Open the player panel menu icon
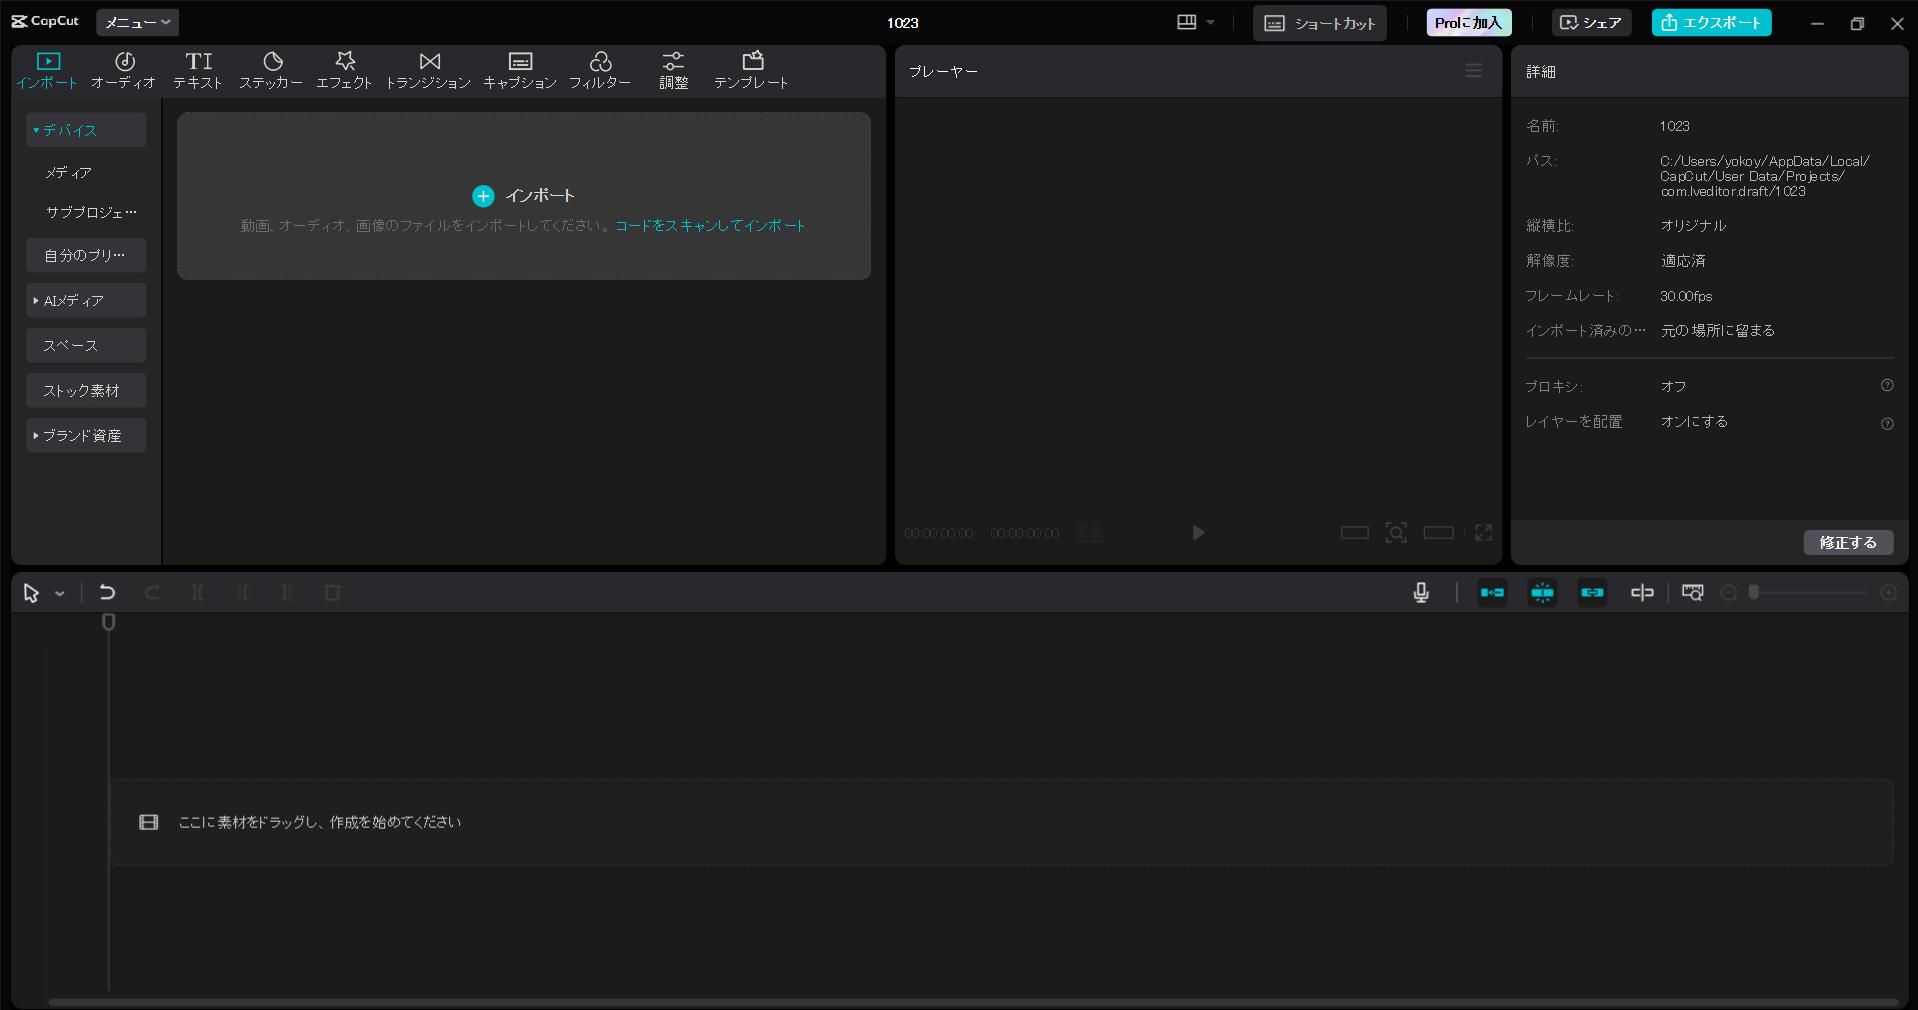 click(1473, 71)
